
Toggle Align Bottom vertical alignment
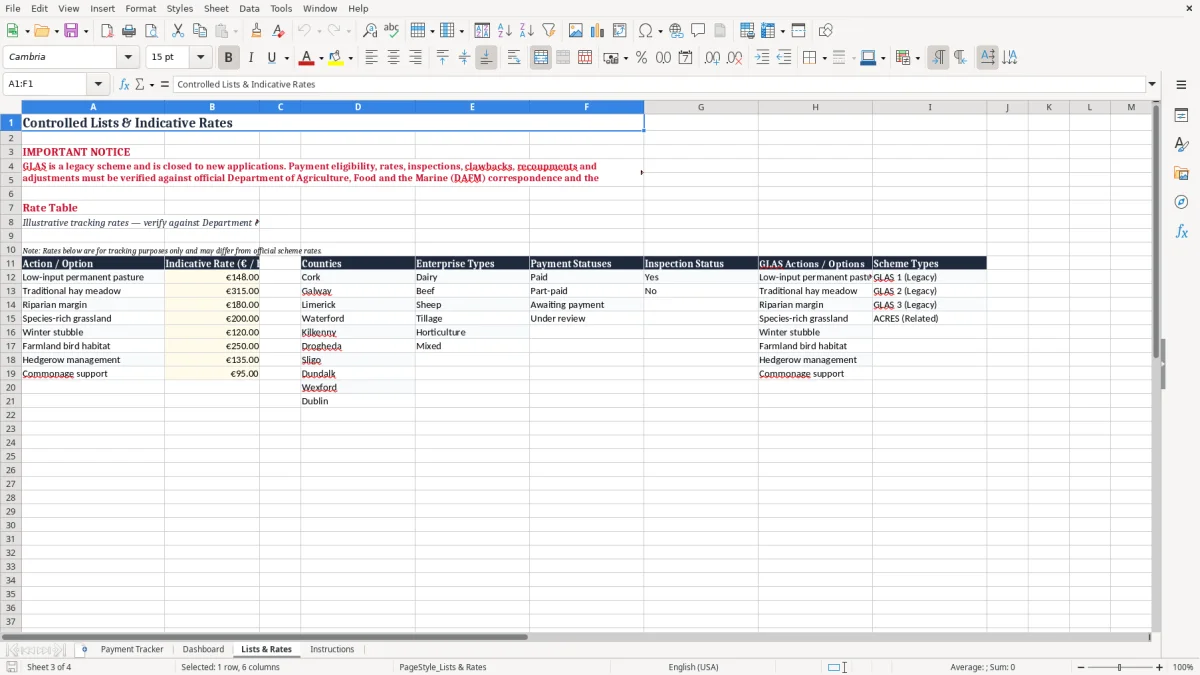click(x=486, y=58)
